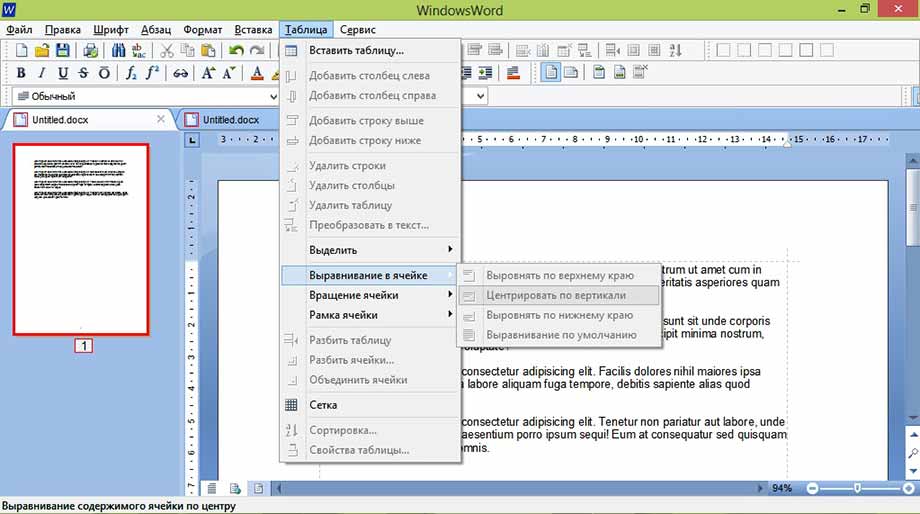Viewport: 920px width, 514px height.
Task: Open the Сервис menu
Action: click(x=357, y=29)
